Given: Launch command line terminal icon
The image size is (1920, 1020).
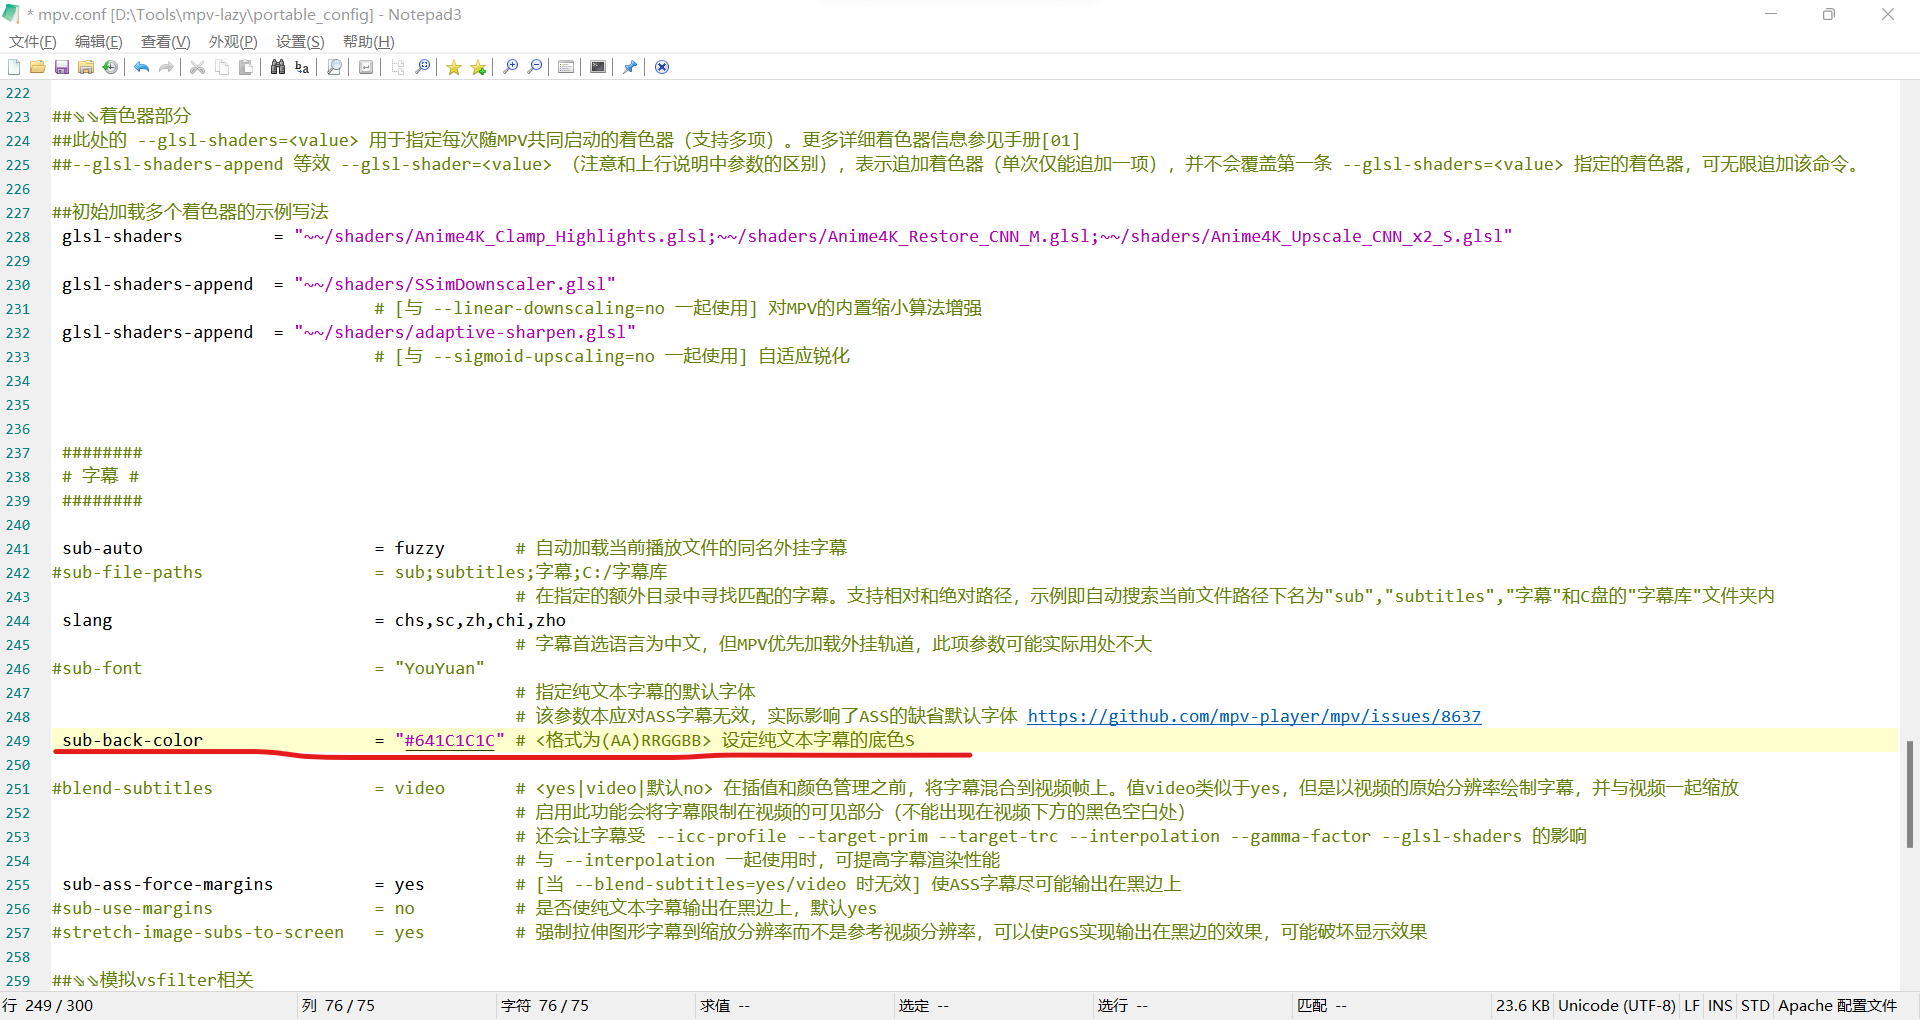Looking at the screenshot, I should pos(598,67).
